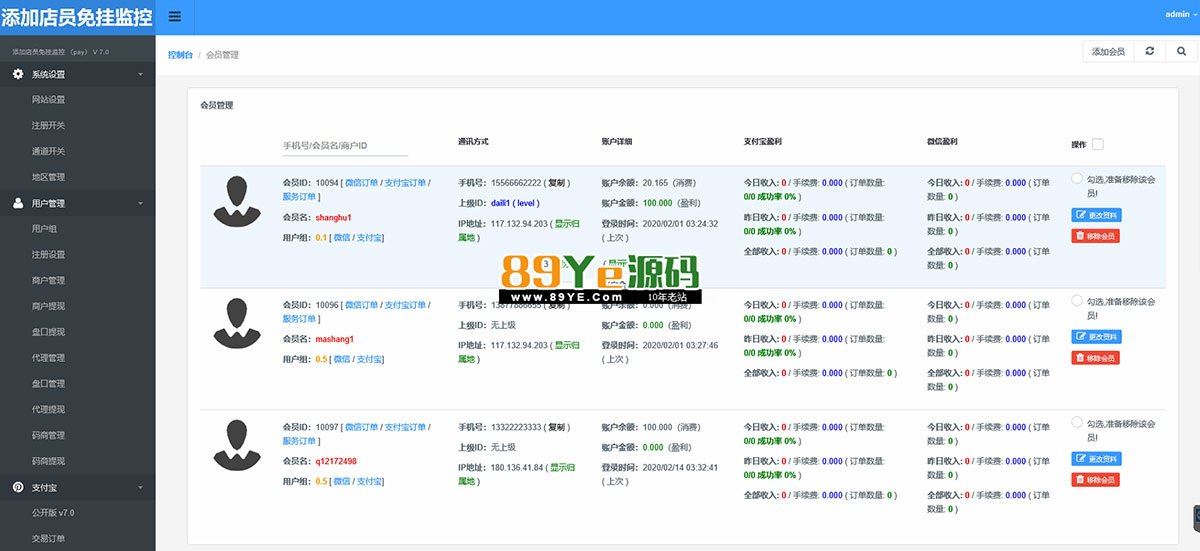1200x551 pixels.
Task: Open 商户管理 in the sidebar
Action: [48, 280]
